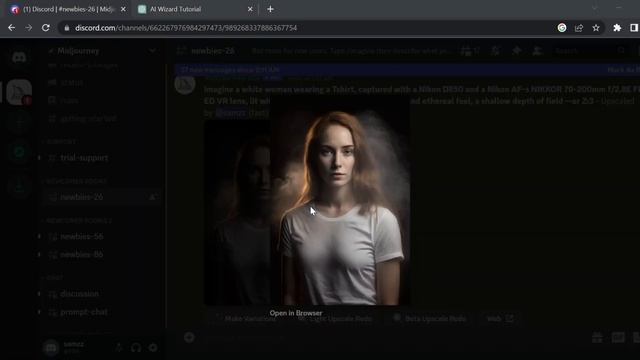Collapse the NEWCOMER ROOMS category
The image size is (640, 360).
click(75, 181)
